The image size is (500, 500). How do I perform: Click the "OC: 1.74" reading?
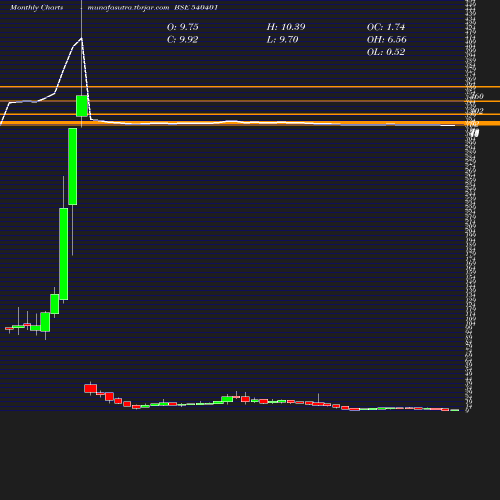tap(386, 27)
